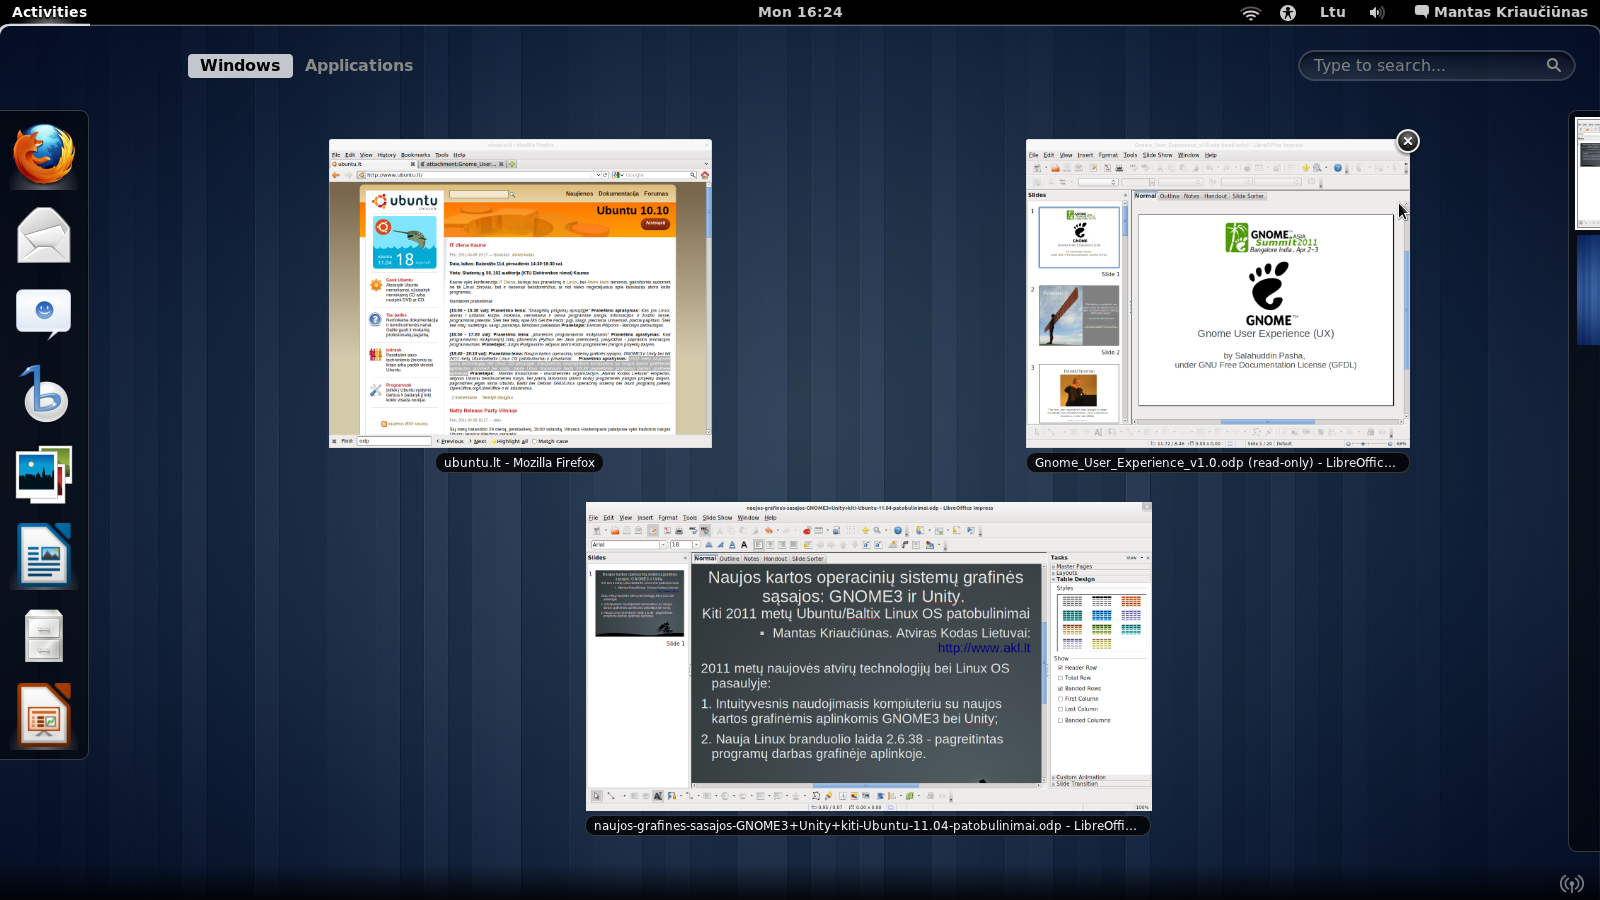Open the clock calendar dropdown
The height and width of the screenshot is (900, 1600).
coord(800,12)
